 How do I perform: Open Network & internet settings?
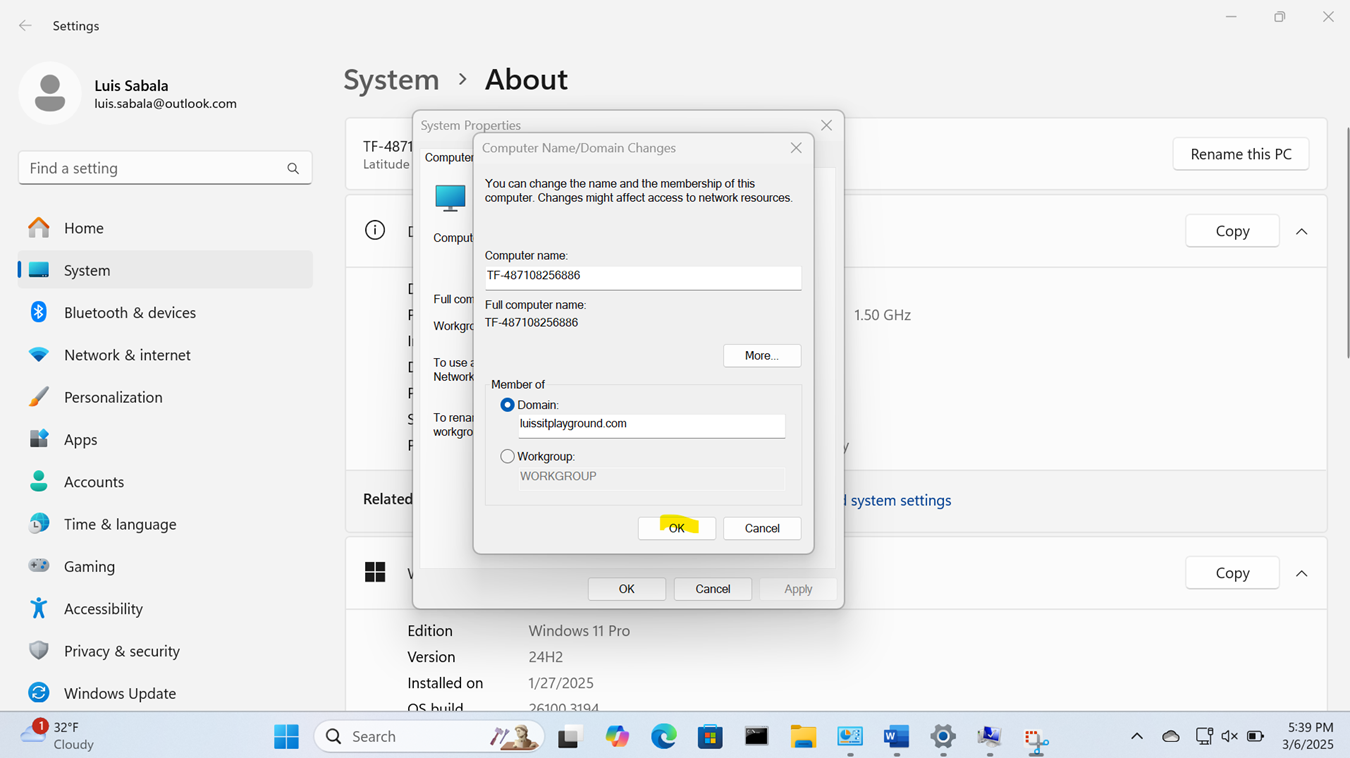[x=165, y=355]
